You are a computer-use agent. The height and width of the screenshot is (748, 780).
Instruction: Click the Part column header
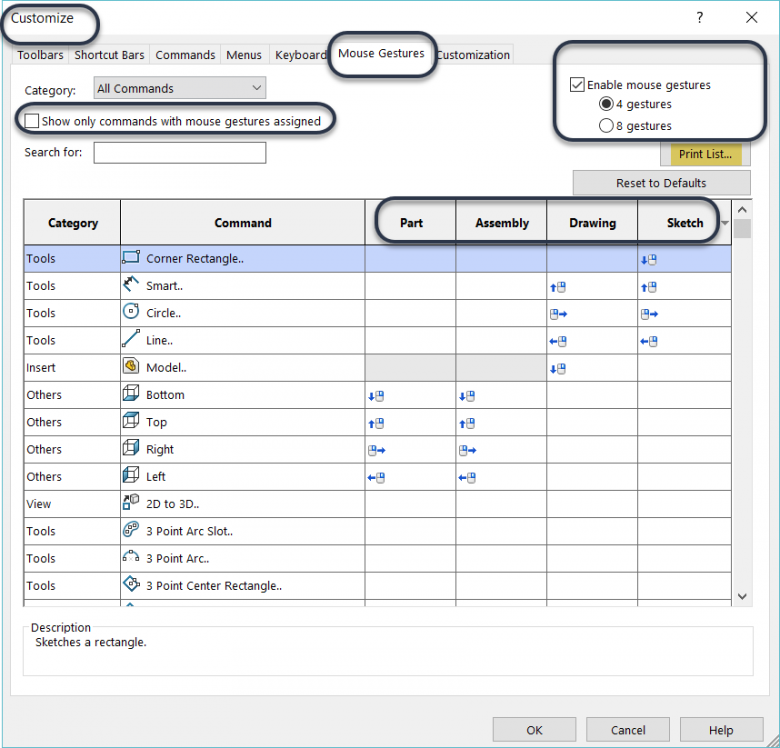411,222
